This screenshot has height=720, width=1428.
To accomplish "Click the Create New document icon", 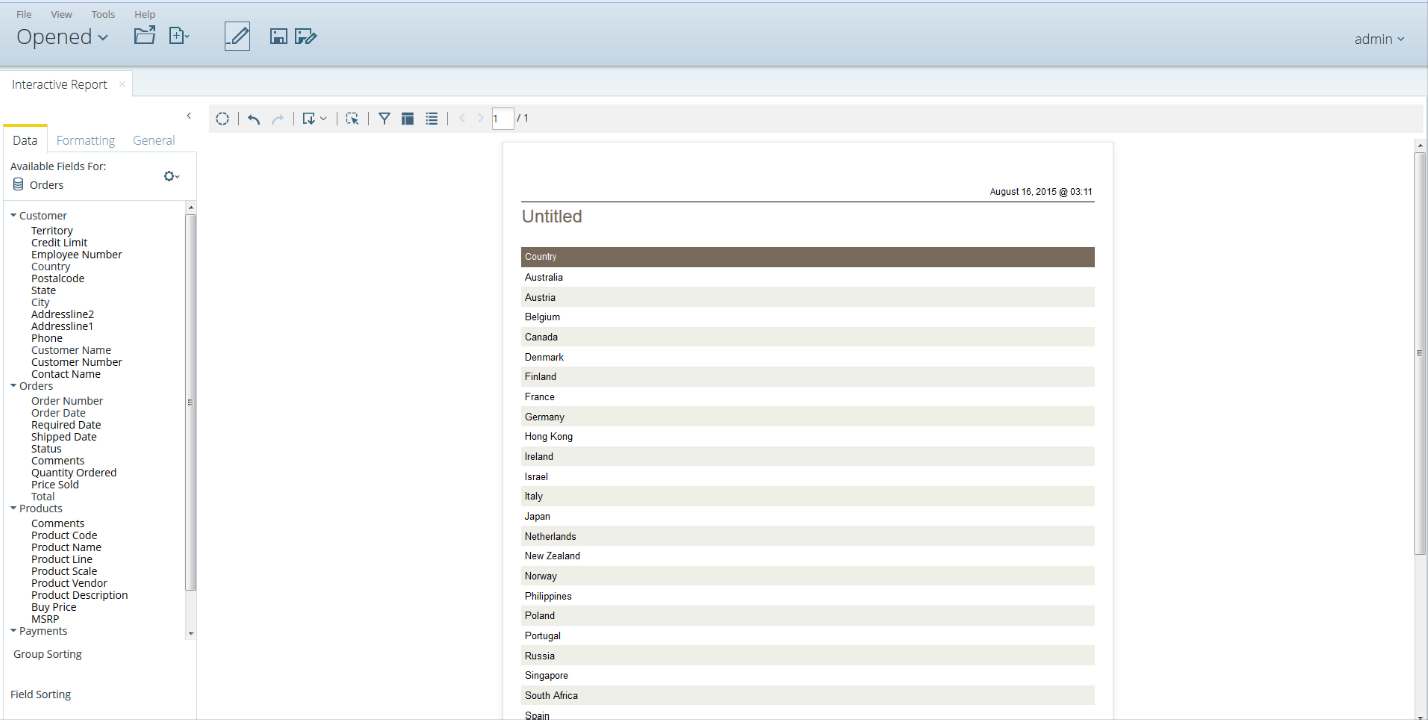I will click(179, 36).
